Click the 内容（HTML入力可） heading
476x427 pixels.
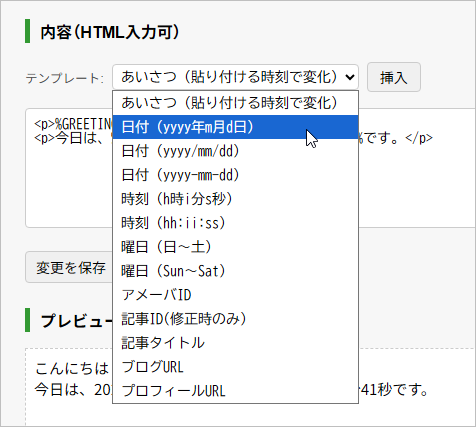[x=110, y=32]
